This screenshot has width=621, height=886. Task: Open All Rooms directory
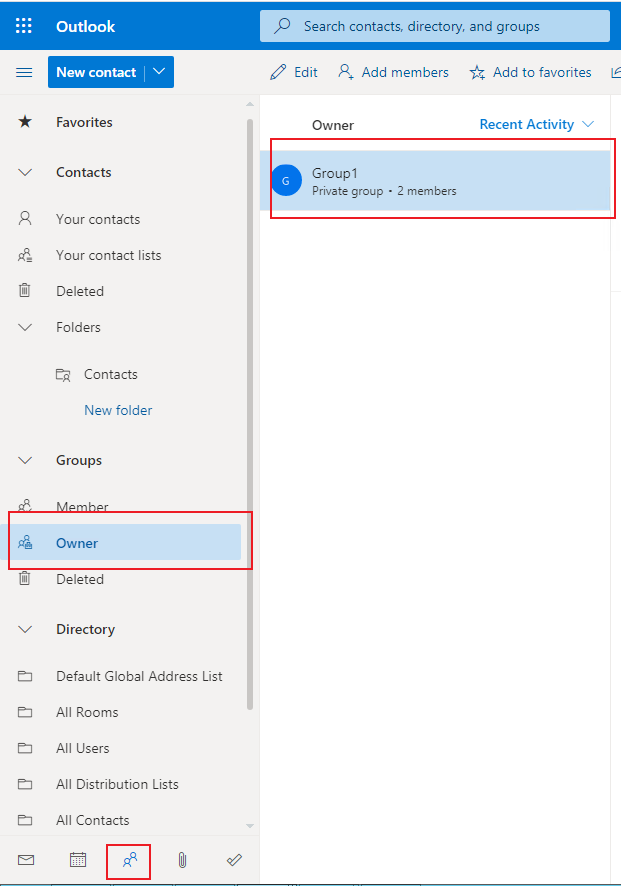pyautogui.click(x=87, y=713)
